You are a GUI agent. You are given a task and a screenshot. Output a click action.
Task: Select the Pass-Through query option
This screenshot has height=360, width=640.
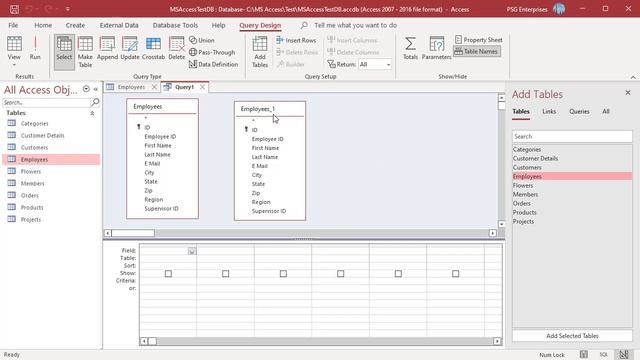pyautogui.click(x=212, y=52)
